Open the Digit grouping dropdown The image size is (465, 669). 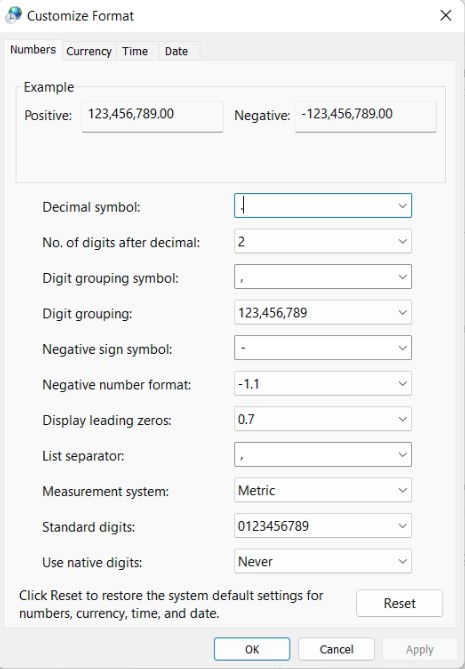[x=323, y=312]
